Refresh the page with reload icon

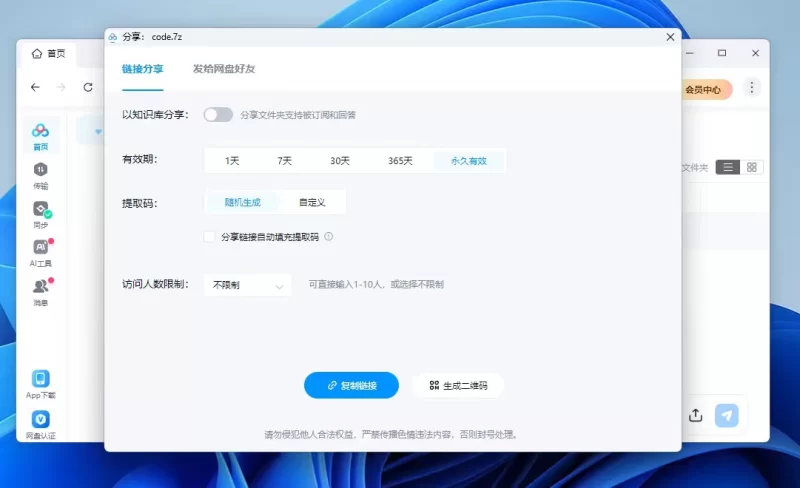coord(88,87)
